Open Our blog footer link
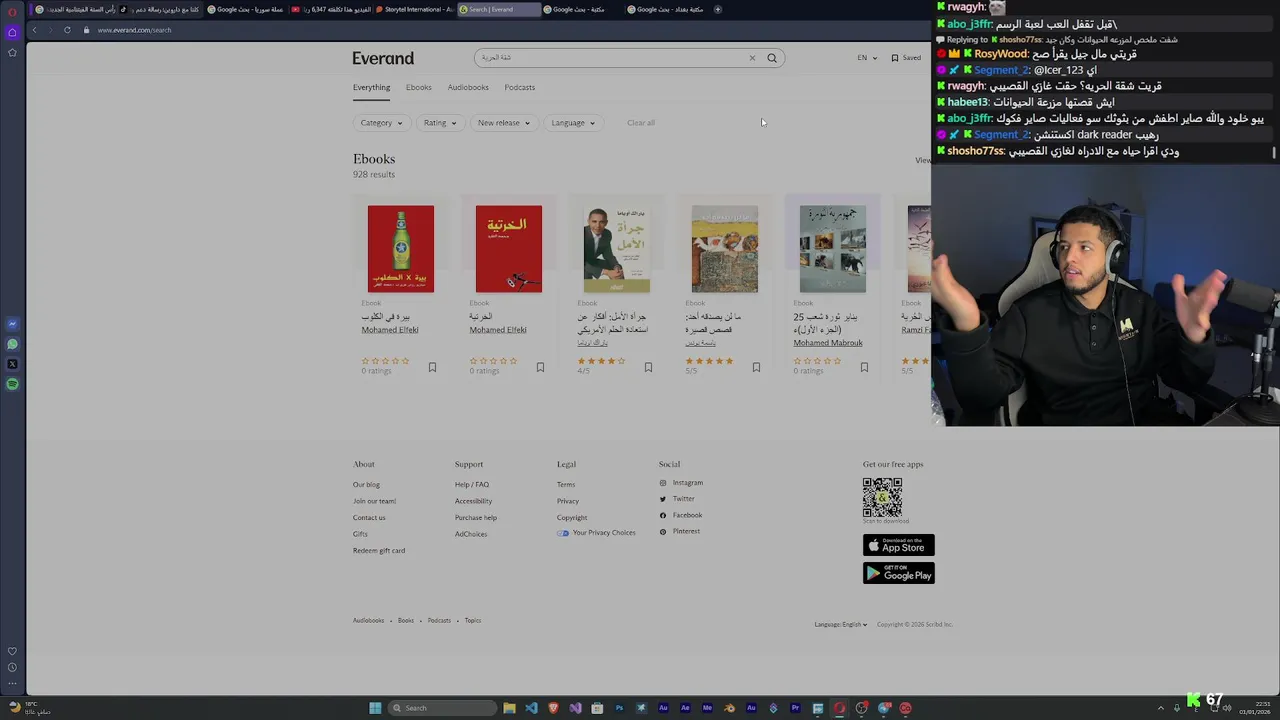 [x=366, y=485]
